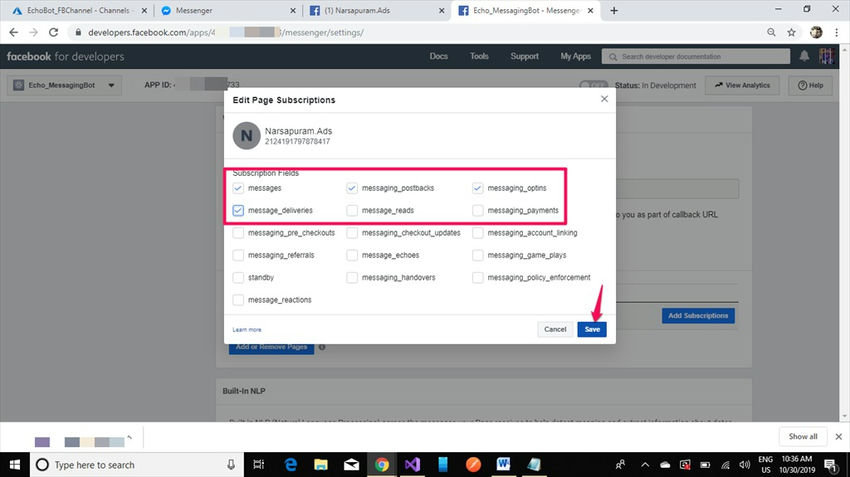Uncheck the messaging_postbacks checkbox
850x477 pixels.
point(352,188)
